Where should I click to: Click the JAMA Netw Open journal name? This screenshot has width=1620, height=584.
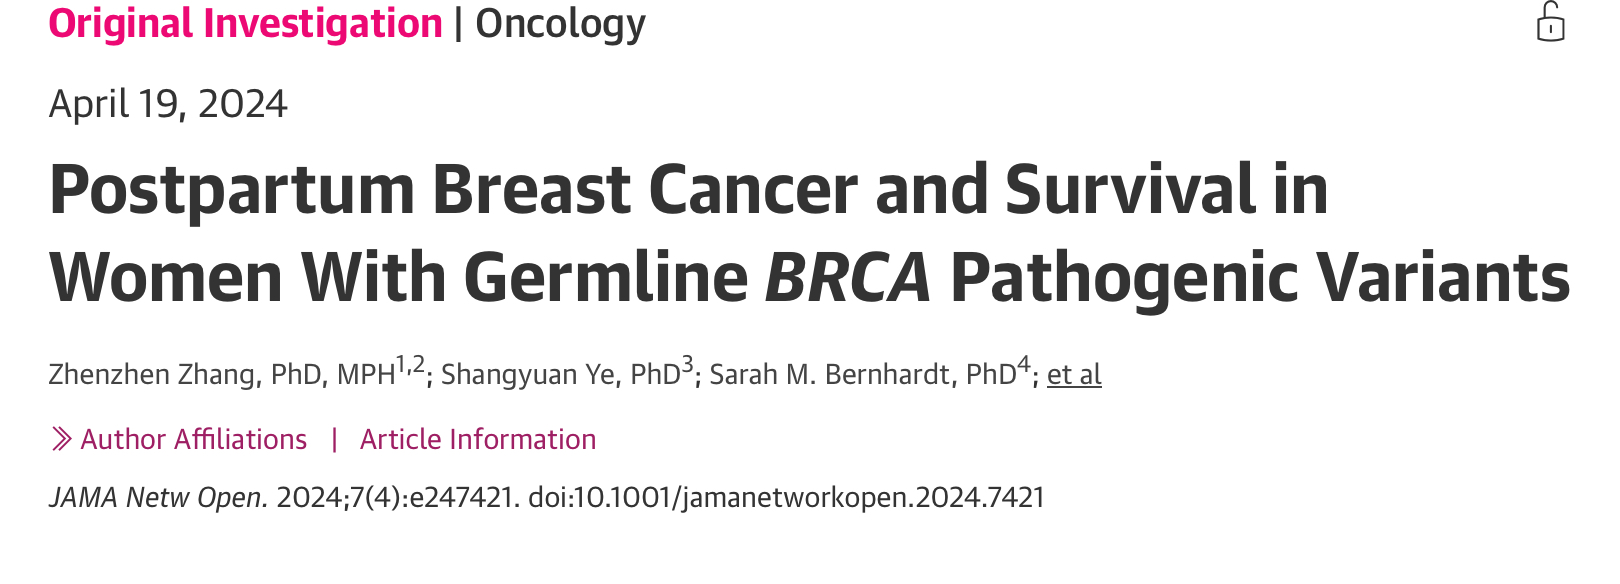point(158,497)
